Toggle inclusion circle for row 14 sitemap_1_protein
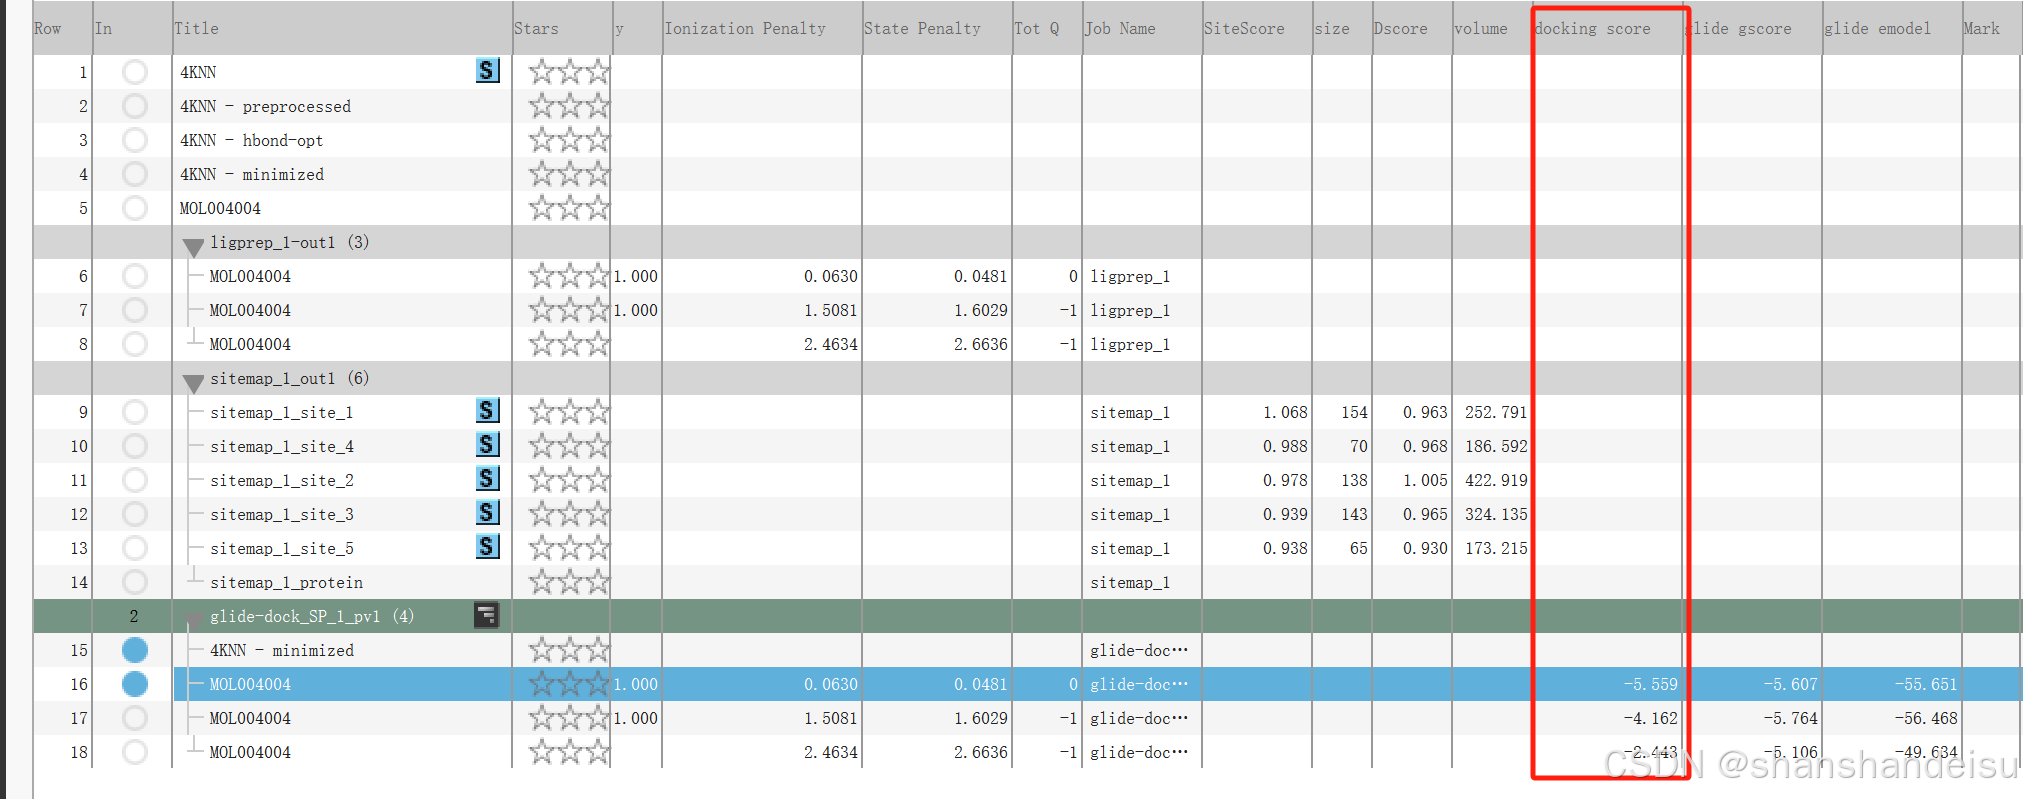Viewport: 2023px width, 799px height. click(x=135, y=582)
